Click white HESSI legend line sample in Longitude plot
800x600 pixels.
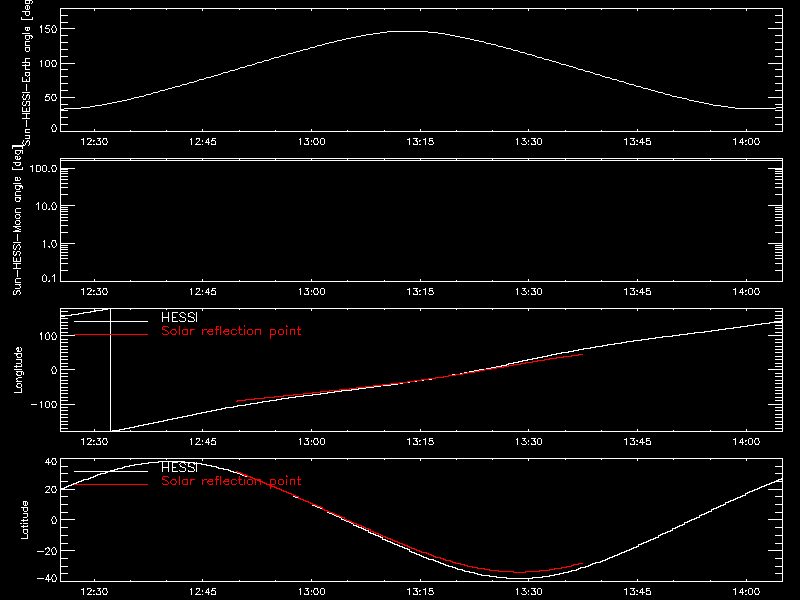pos(111,321)
